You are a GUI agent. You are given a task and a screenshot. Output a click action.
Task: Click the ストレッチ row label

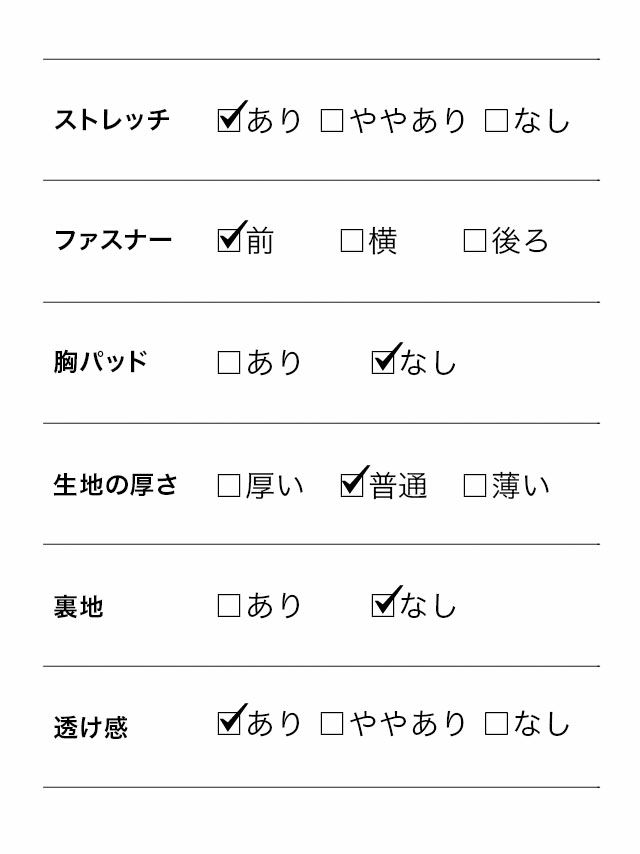[x=112, y=120]
